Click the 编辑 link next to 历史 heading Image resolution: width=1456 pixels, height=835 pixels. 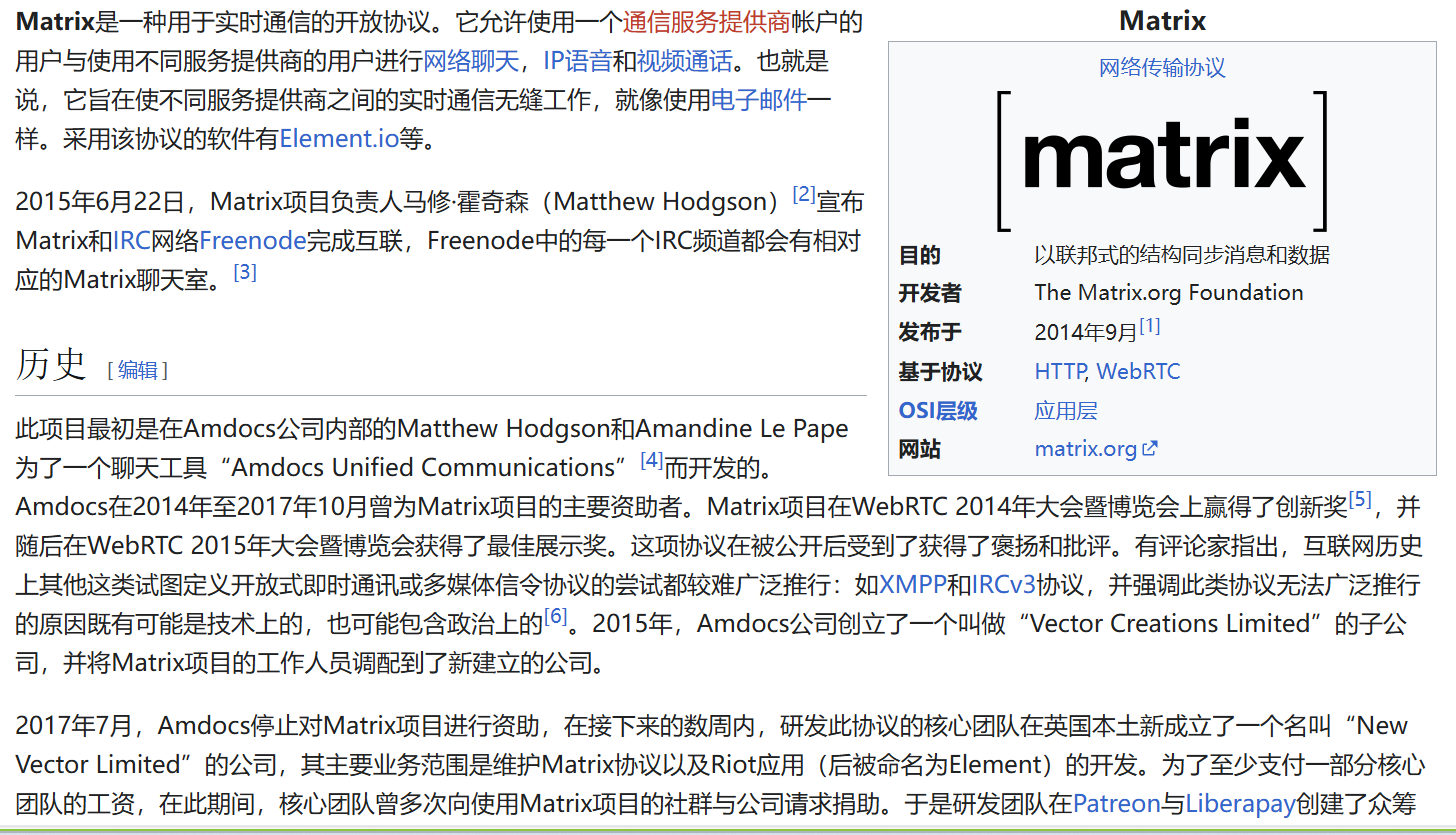click(137, 370)
